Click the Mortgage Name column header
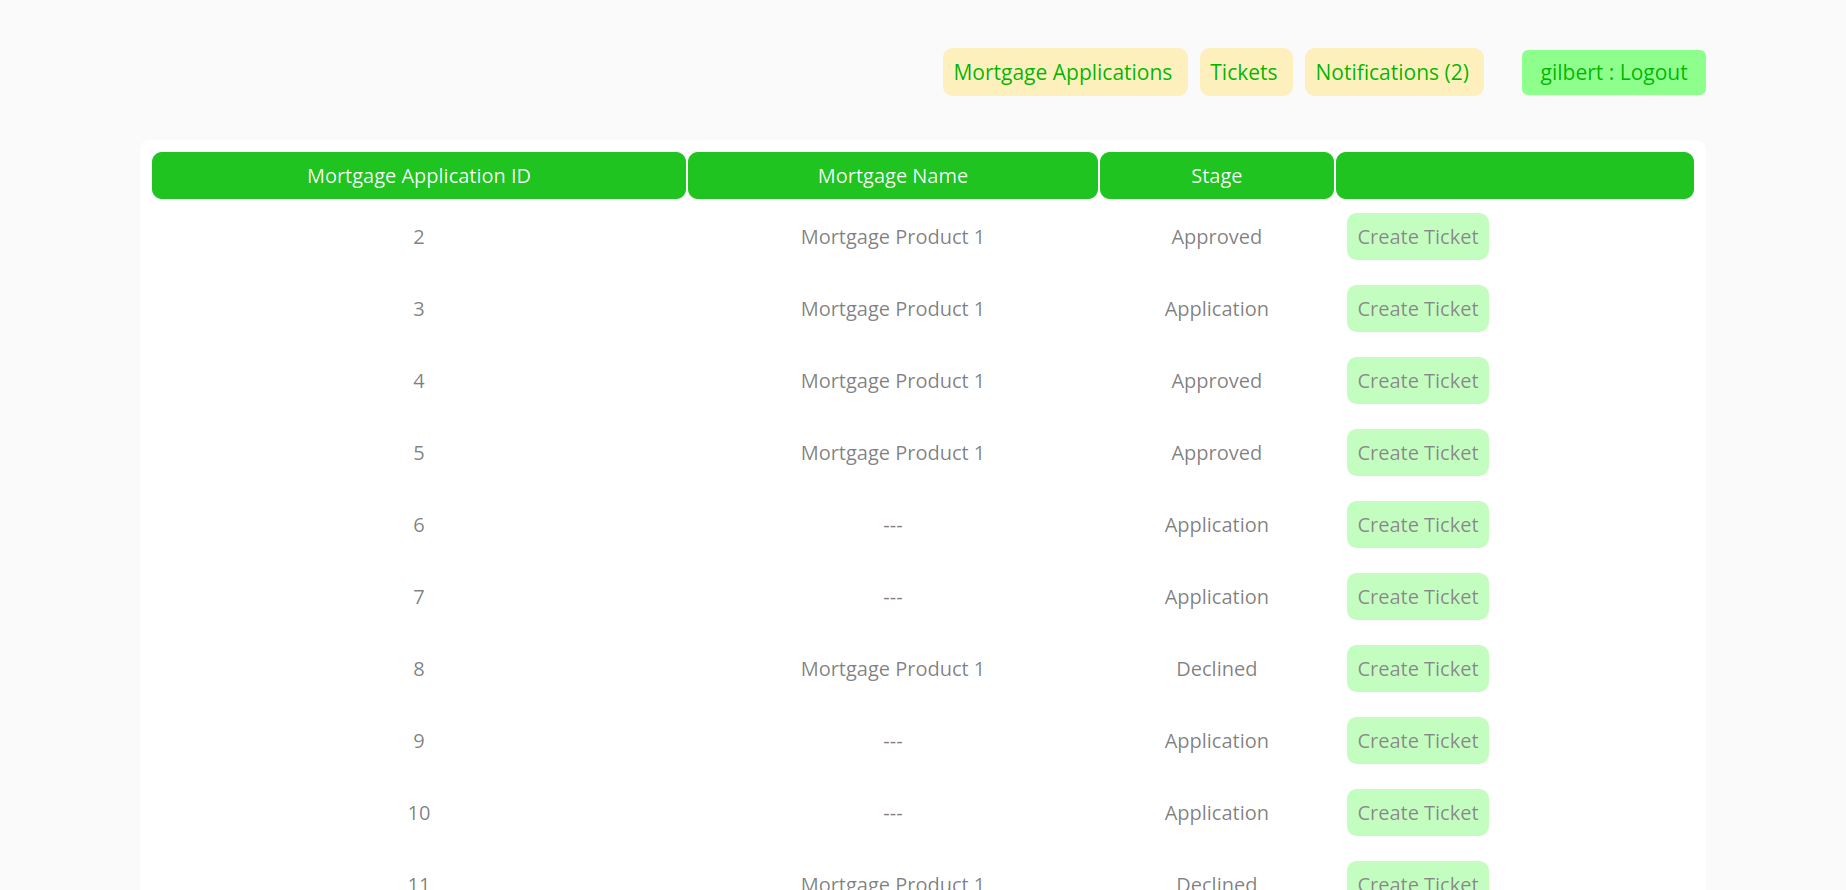The height and width of the screenshot is (890, 1846). (893, 176)
